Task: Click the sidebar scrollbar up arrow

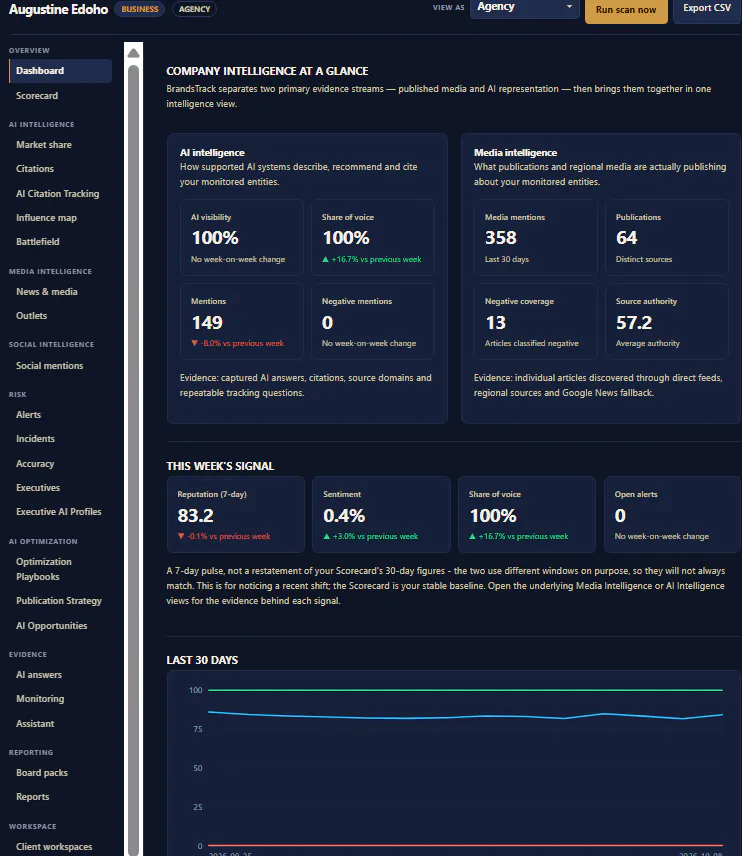Action: click(133, 53)
